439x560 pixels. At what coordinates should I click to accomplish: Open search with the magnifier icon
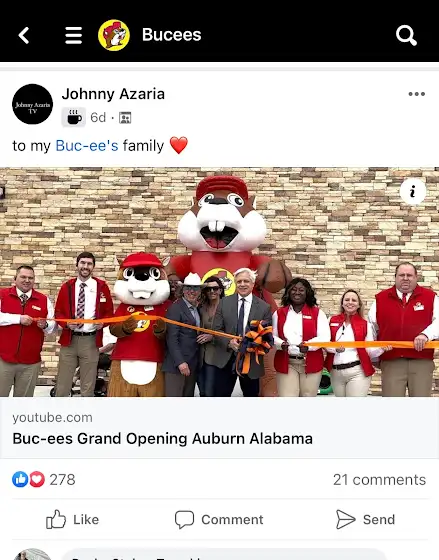coord(406,35)
